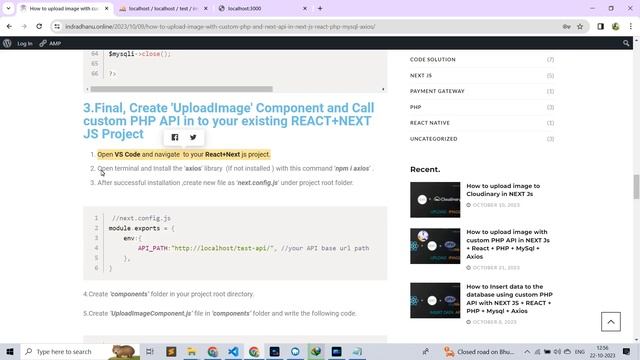The width and height of the screenshot is (640, 360).
Task: Click the Cloudinary post thumbnail
Action: coord(435,200)
